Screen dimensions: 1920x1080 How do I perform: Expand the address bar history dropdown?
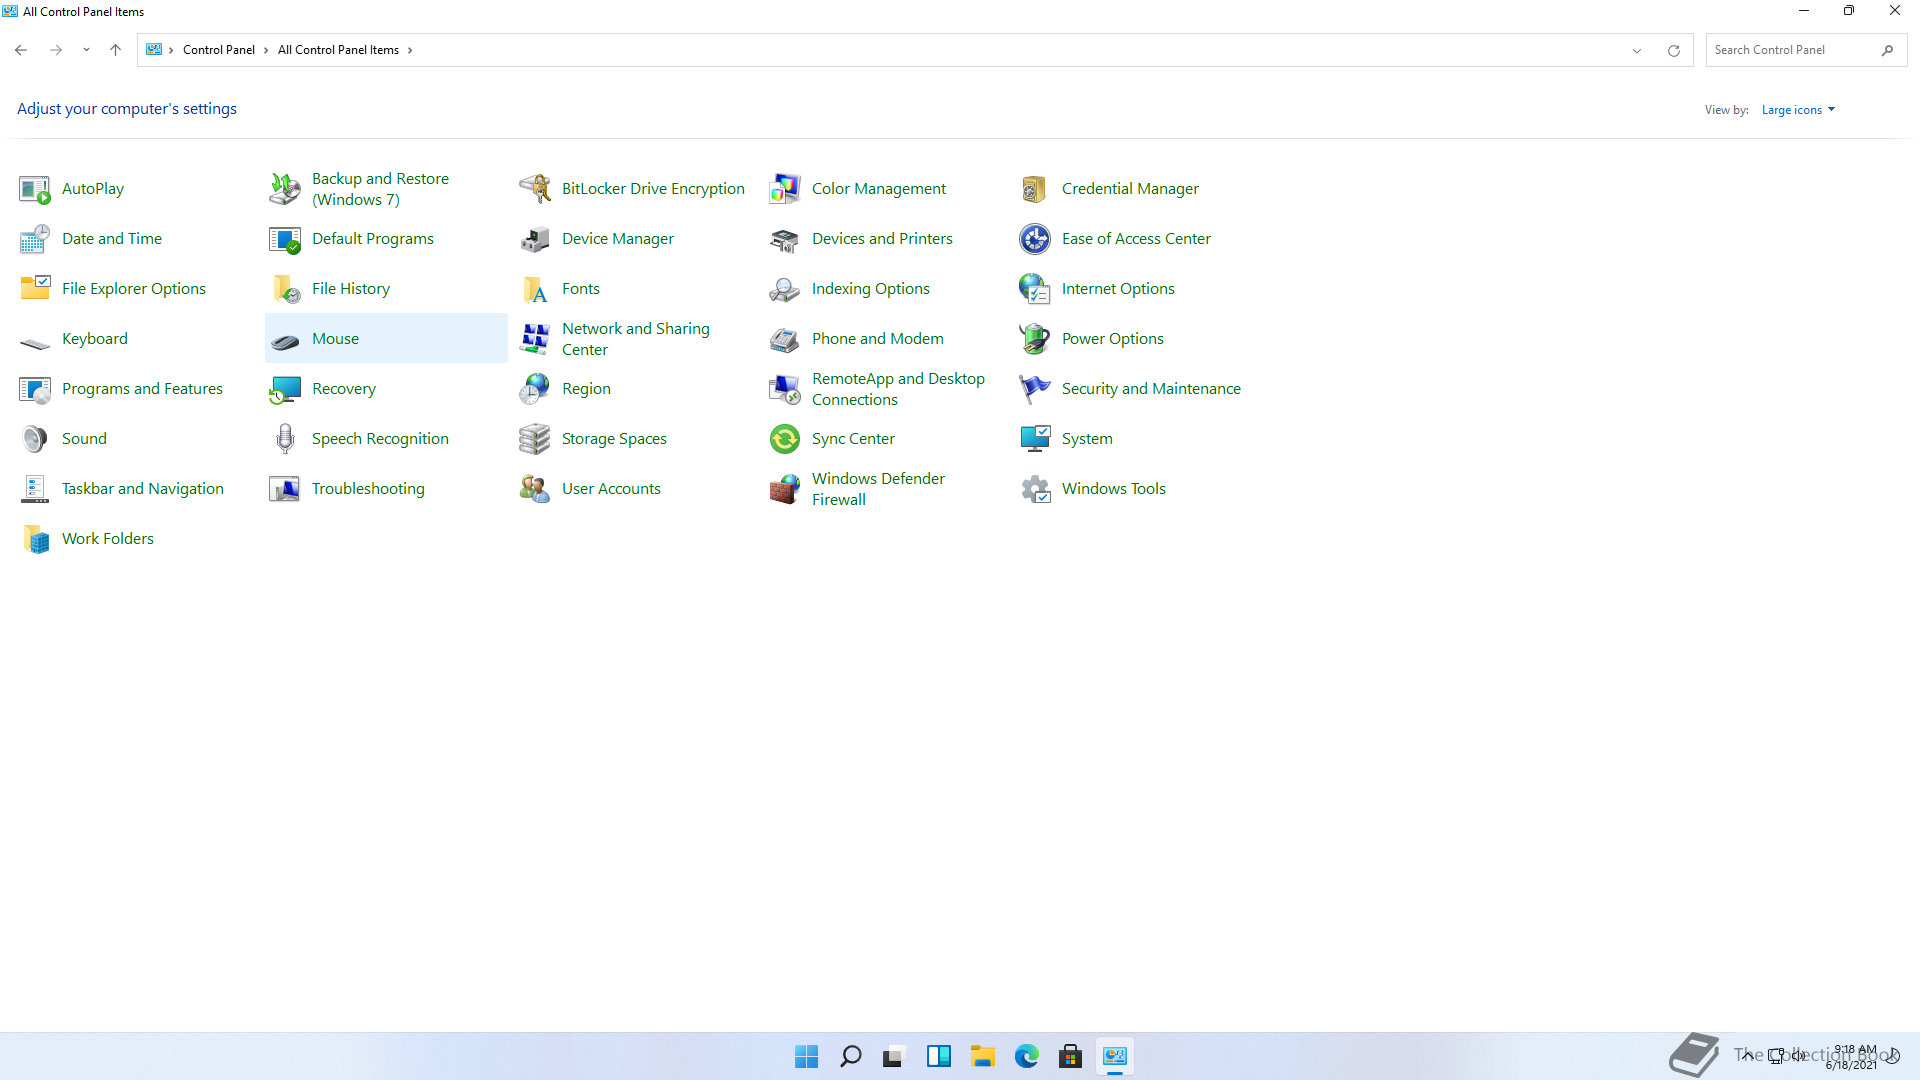coord(1637,50)
